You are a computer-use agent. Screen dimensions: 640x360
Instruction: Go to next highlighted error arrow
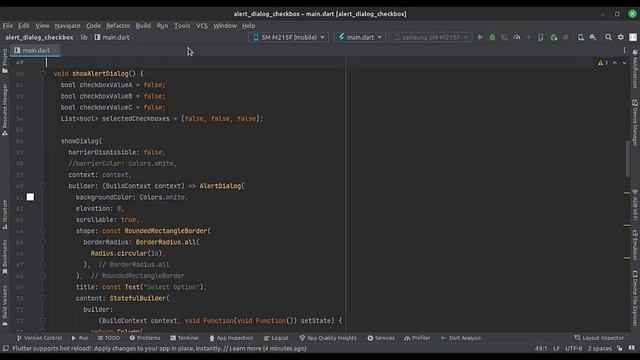click(x=624, y=63)
